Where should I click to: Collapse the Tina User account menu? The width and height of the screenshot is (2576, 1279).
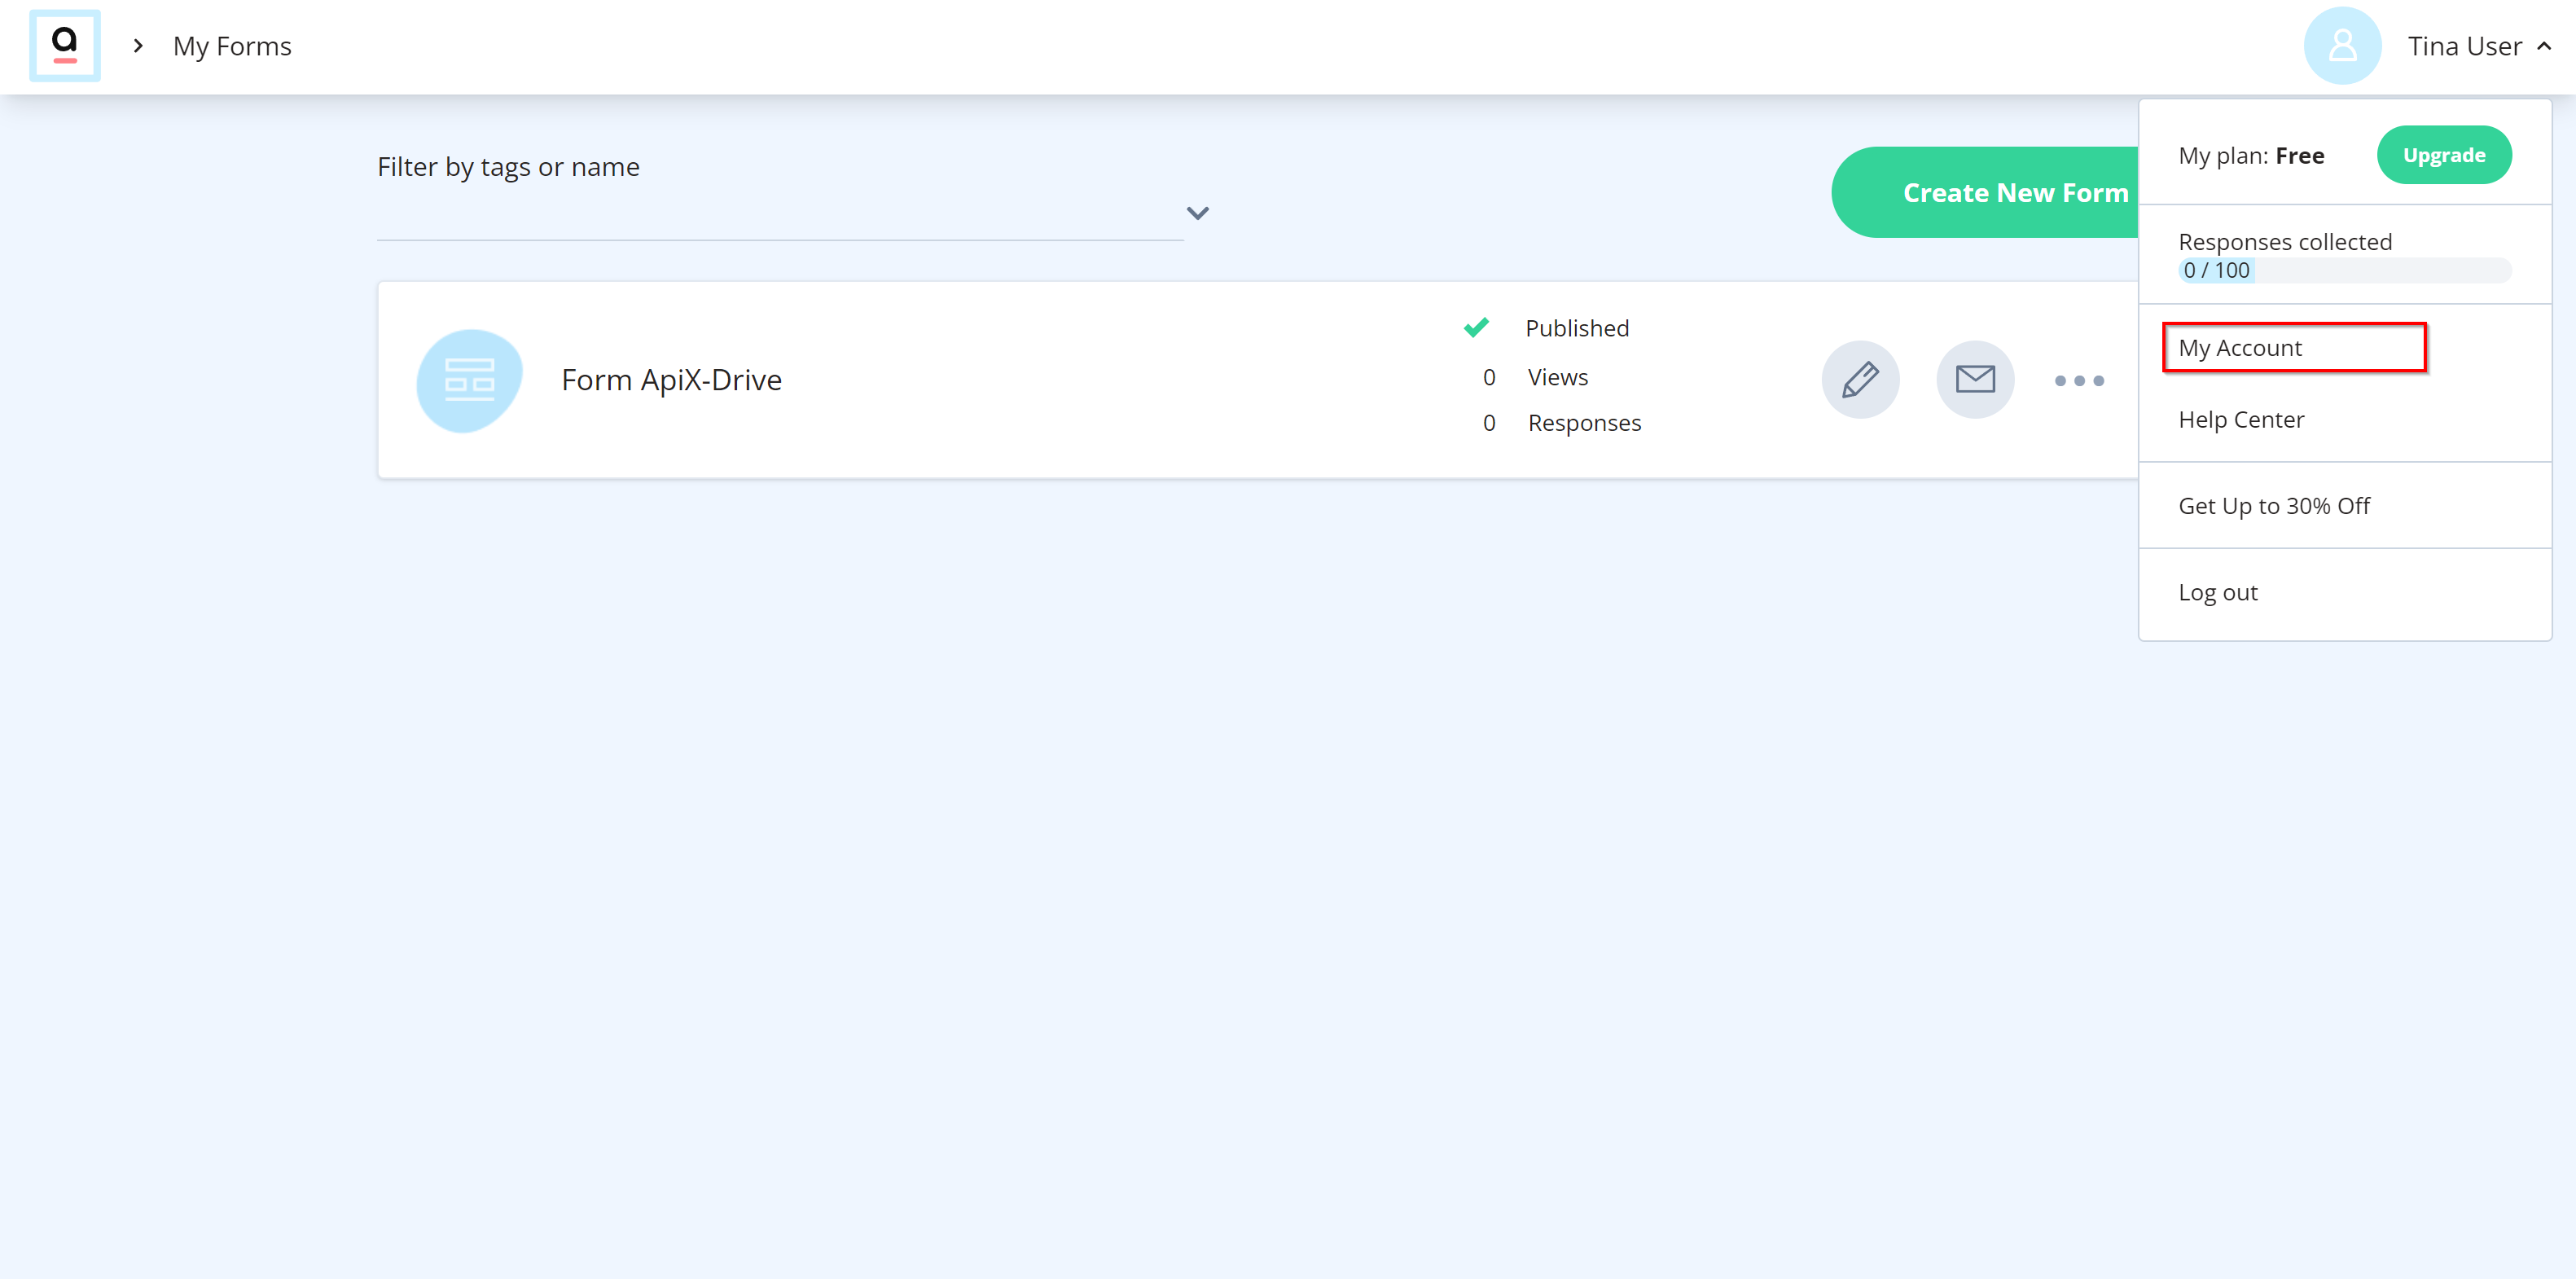tap(2544, 46)
